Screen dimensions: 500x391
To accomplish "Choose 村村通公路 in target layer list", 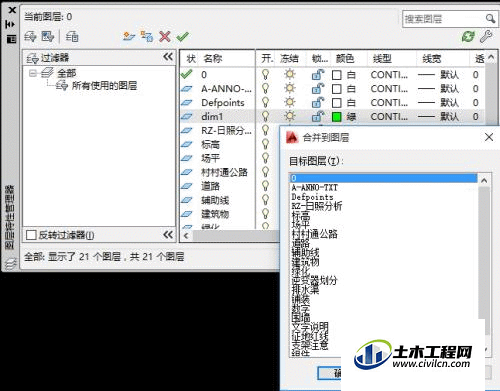I will coord(314,234).
